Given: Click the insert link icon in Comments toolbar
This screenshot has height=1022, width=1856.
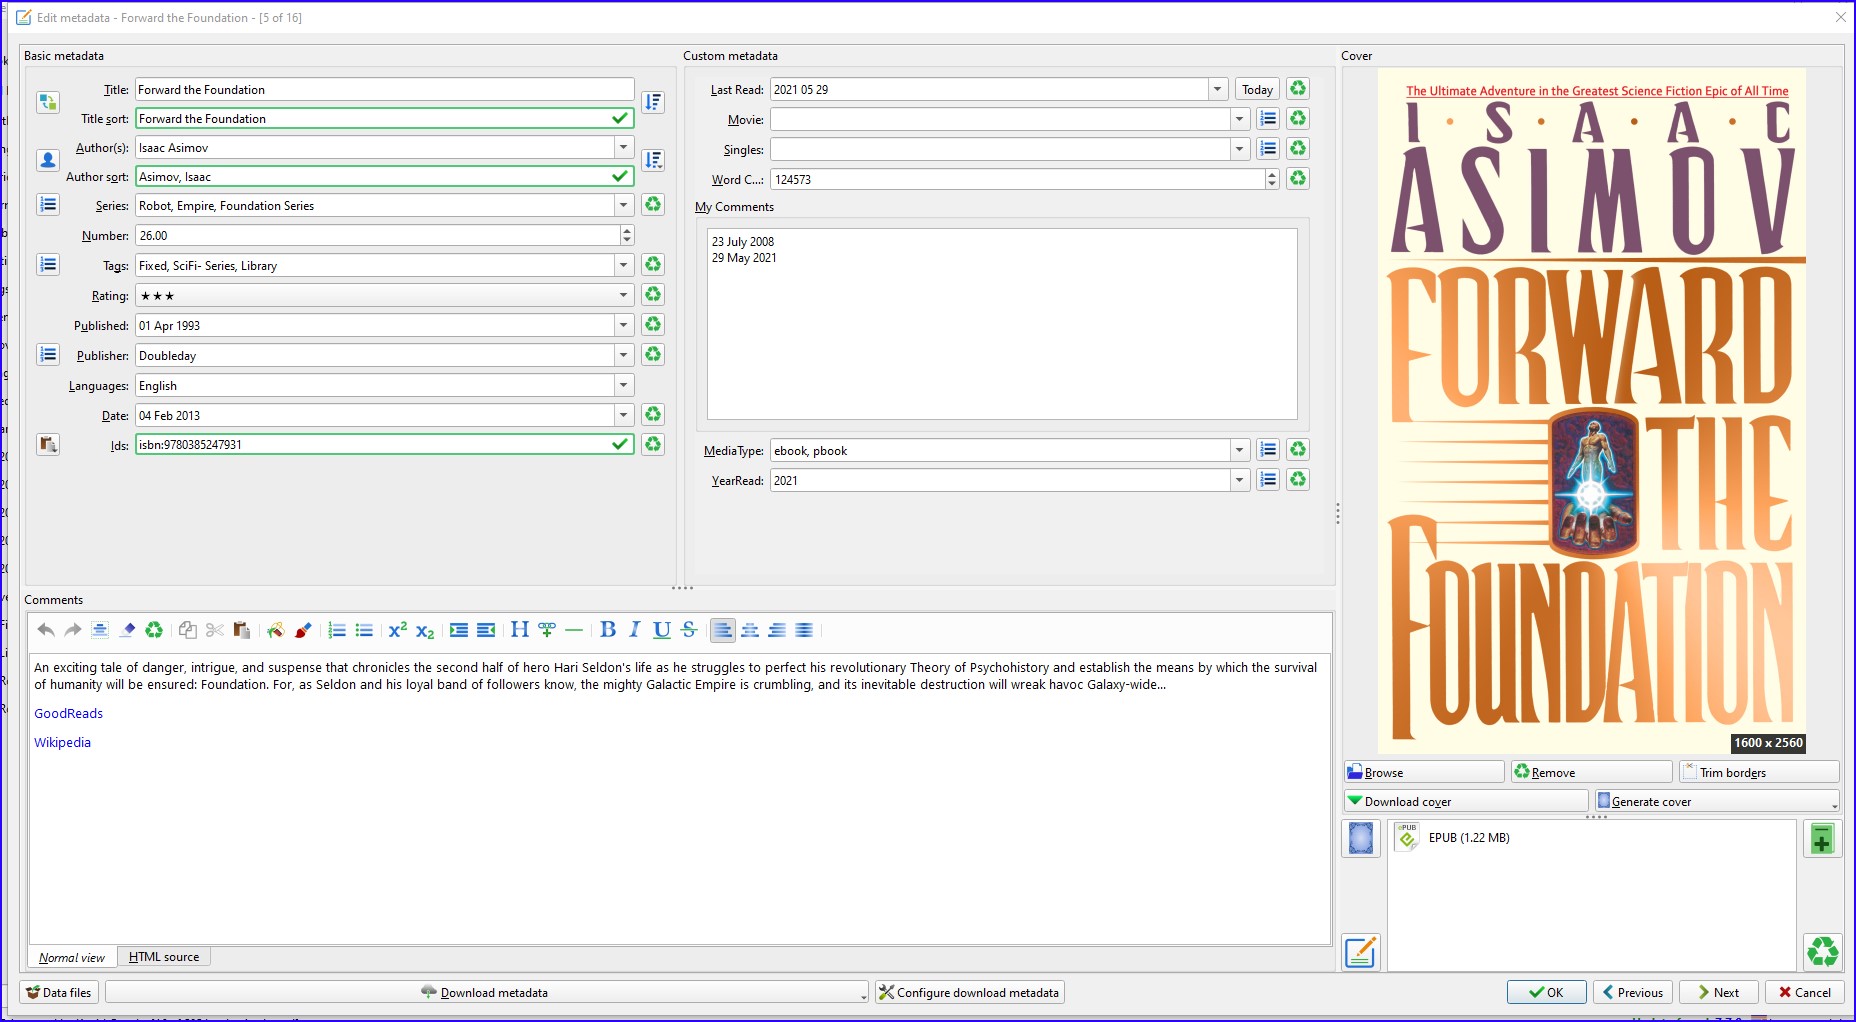Looking at the screenshot, I should [x=546, y=630].
